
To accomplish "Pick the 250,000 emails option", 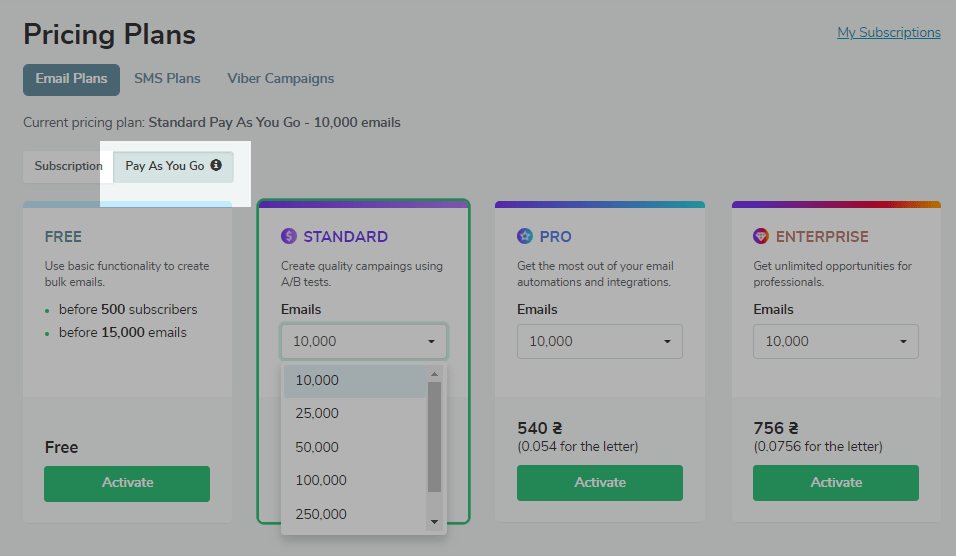I will point(321,514).
